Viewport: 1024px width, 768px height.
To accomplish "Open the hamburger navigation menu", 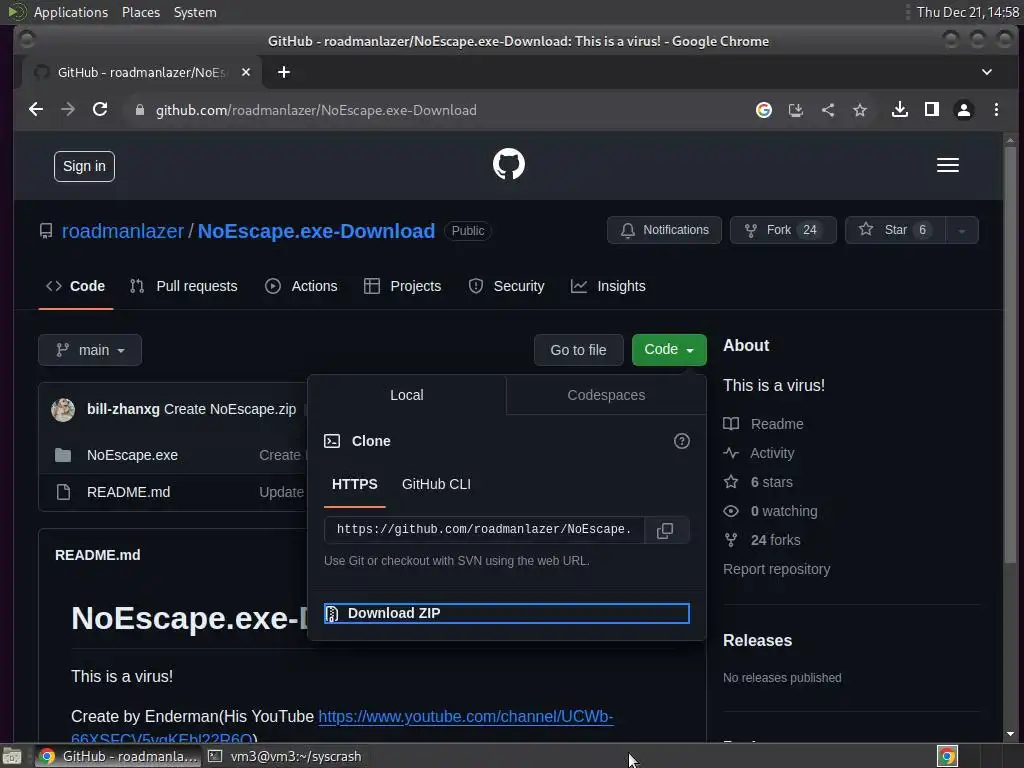I will tap(948, 165).
